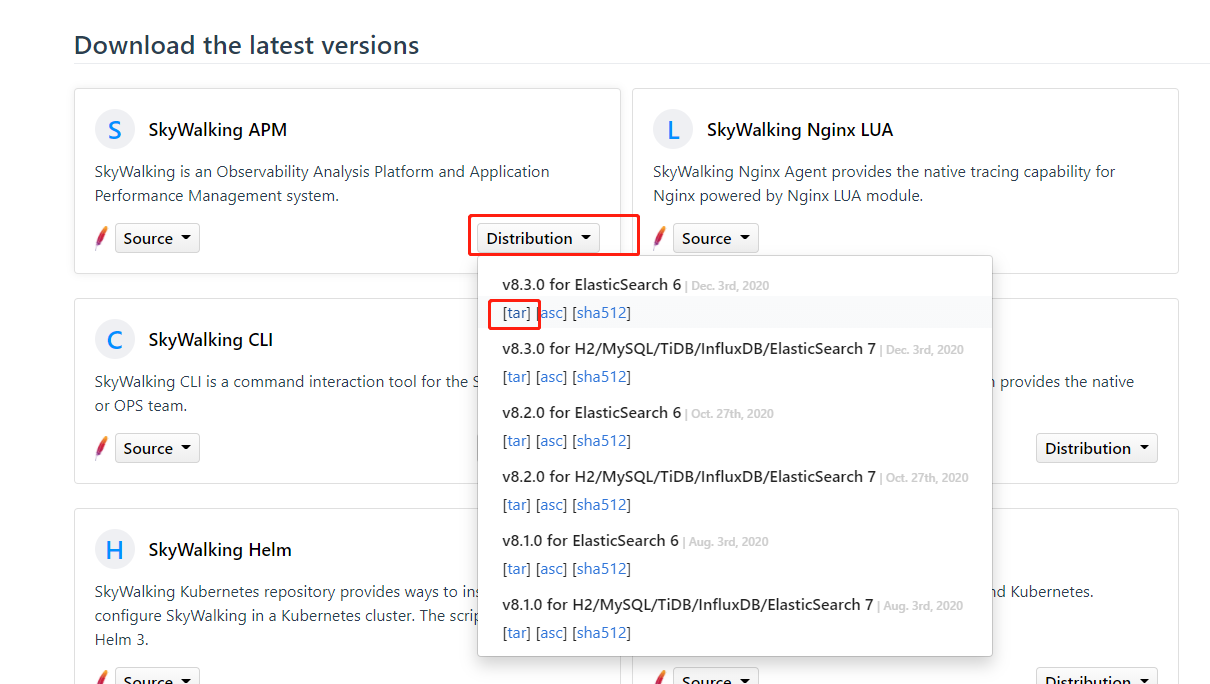Open sha512 for v8.2.0 H2/MySQL/TiDB/InfluxDB/ElasticSearch 7
This screenshot has width=1210, height=684.
[601, 505]
